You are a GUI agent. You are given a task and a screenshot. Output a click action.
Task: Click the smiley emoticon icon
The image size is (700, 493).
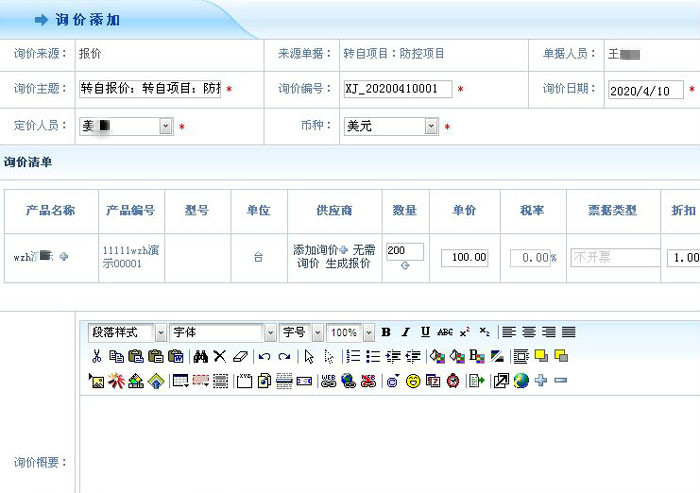(412, 381)
